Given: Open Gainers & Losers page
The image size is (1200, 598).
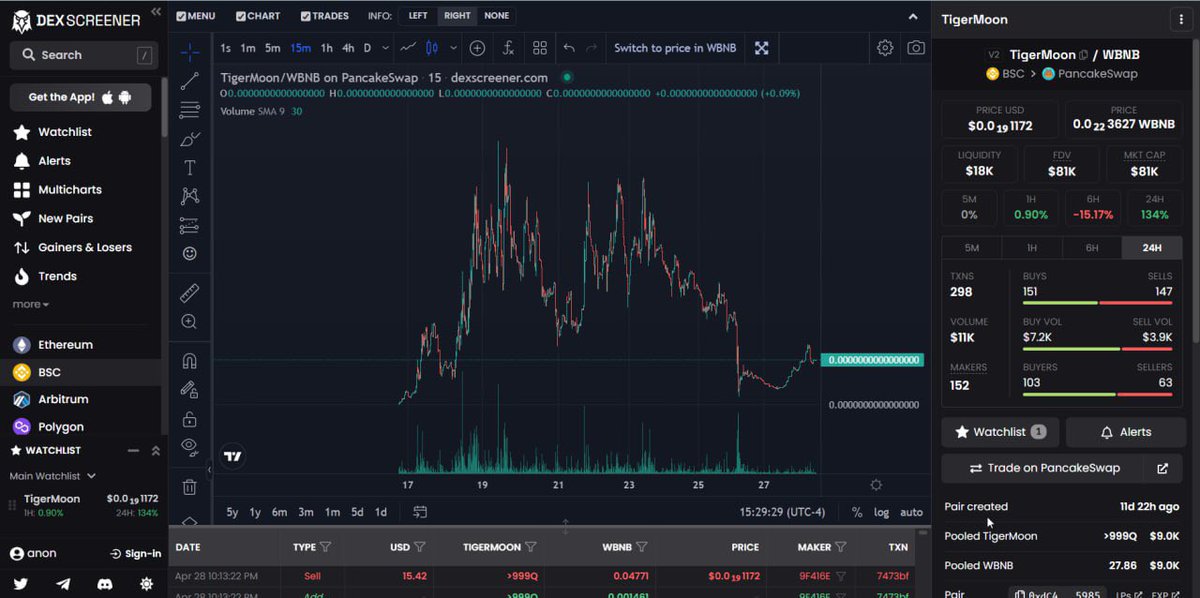Looking at the screenshot, I should 84,247.
